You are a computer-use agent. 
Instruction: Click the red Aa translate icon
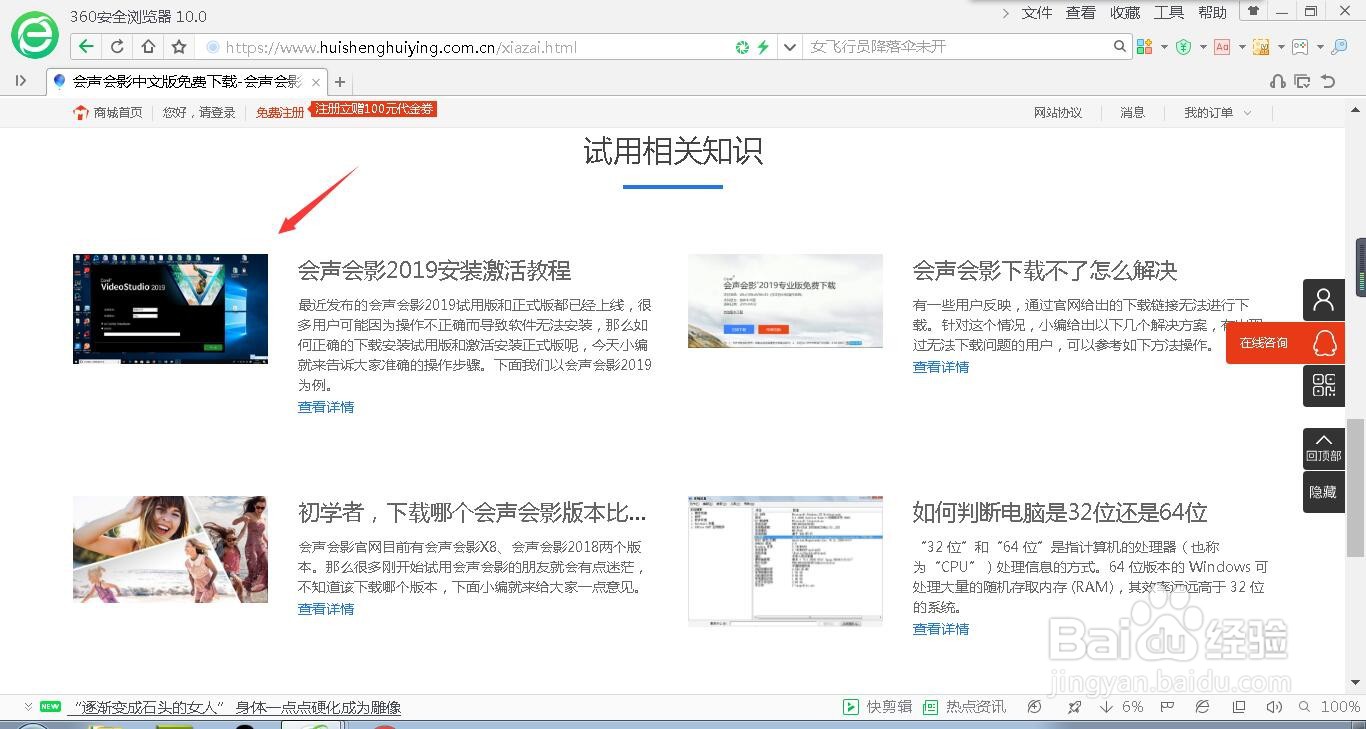coord(1222,47)
